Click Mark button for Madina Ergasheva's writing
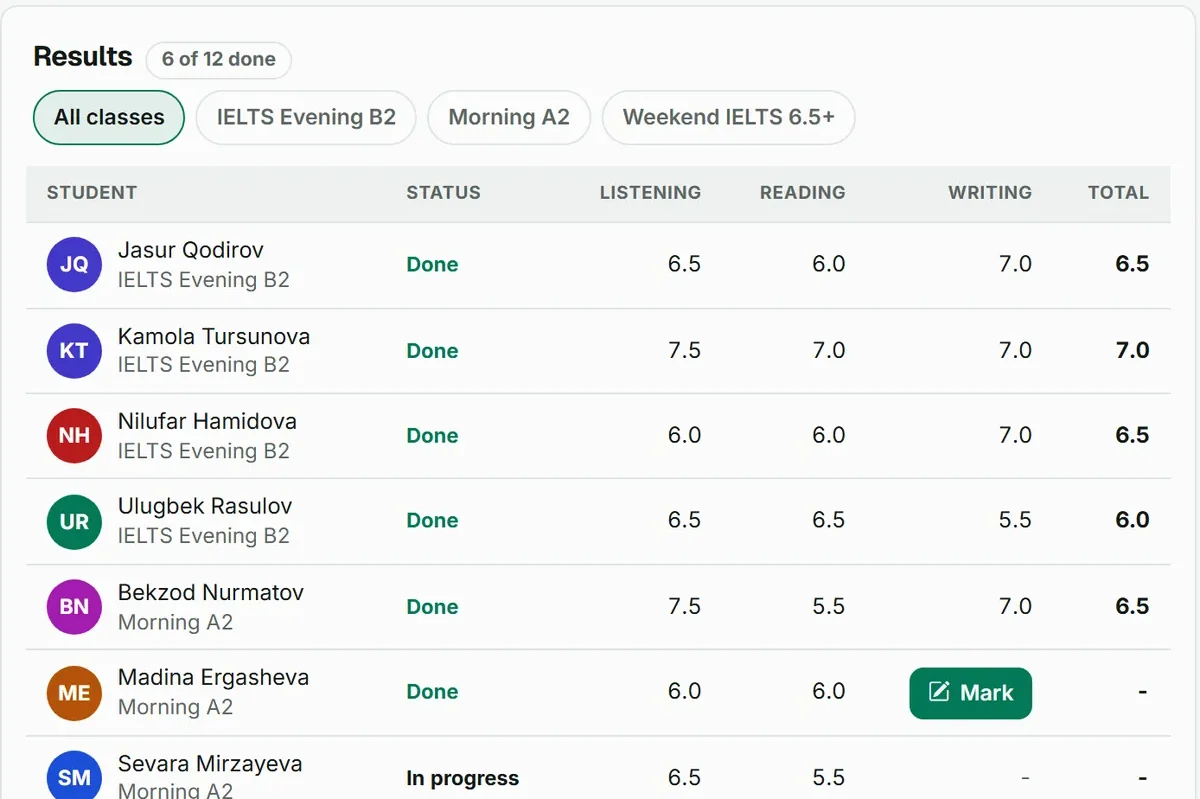1200x799 pixels. pos(970,693)
